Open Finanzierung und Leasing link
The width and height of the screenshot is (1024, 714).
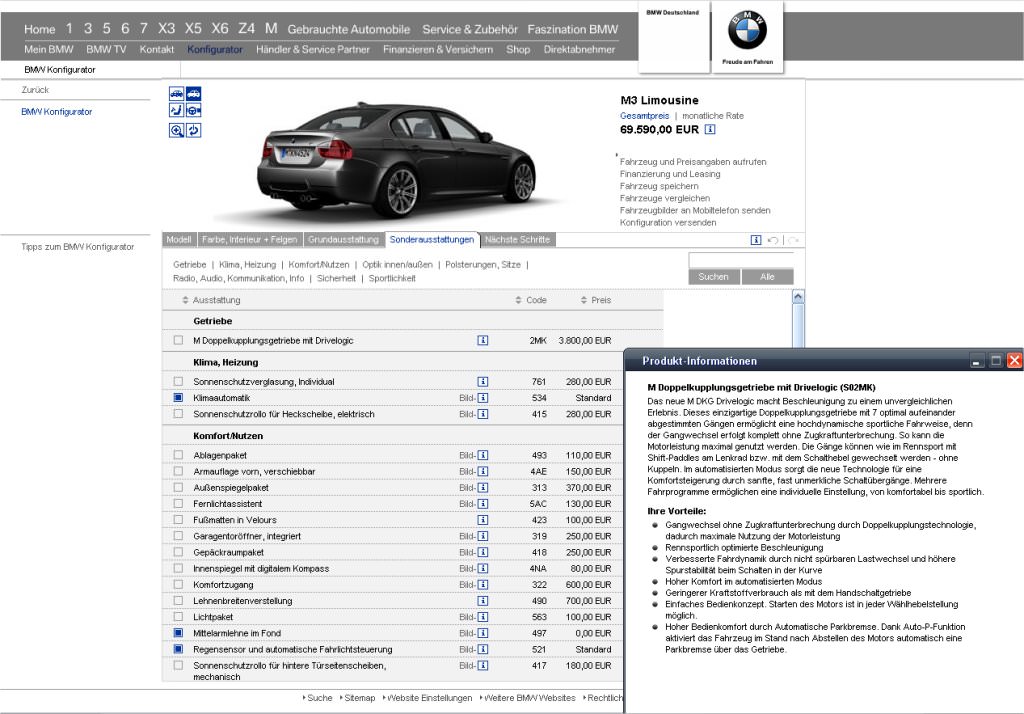click(670, 174)
